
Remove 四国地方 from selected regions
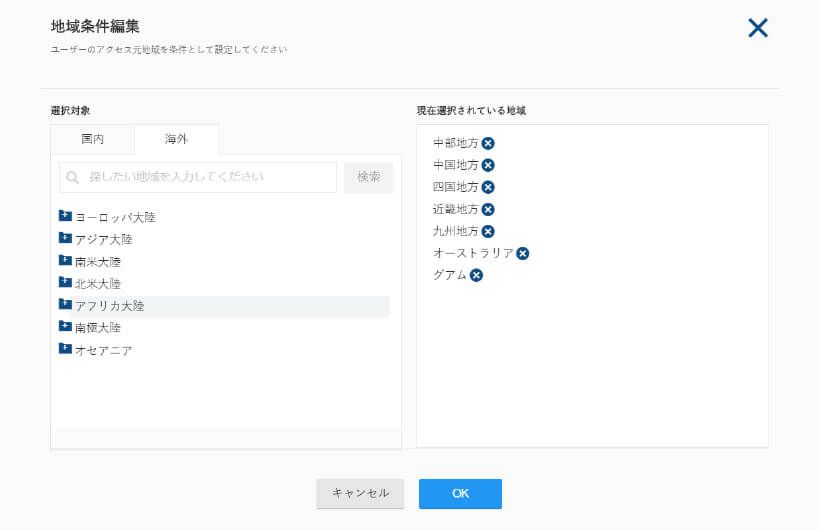point(488,187)
